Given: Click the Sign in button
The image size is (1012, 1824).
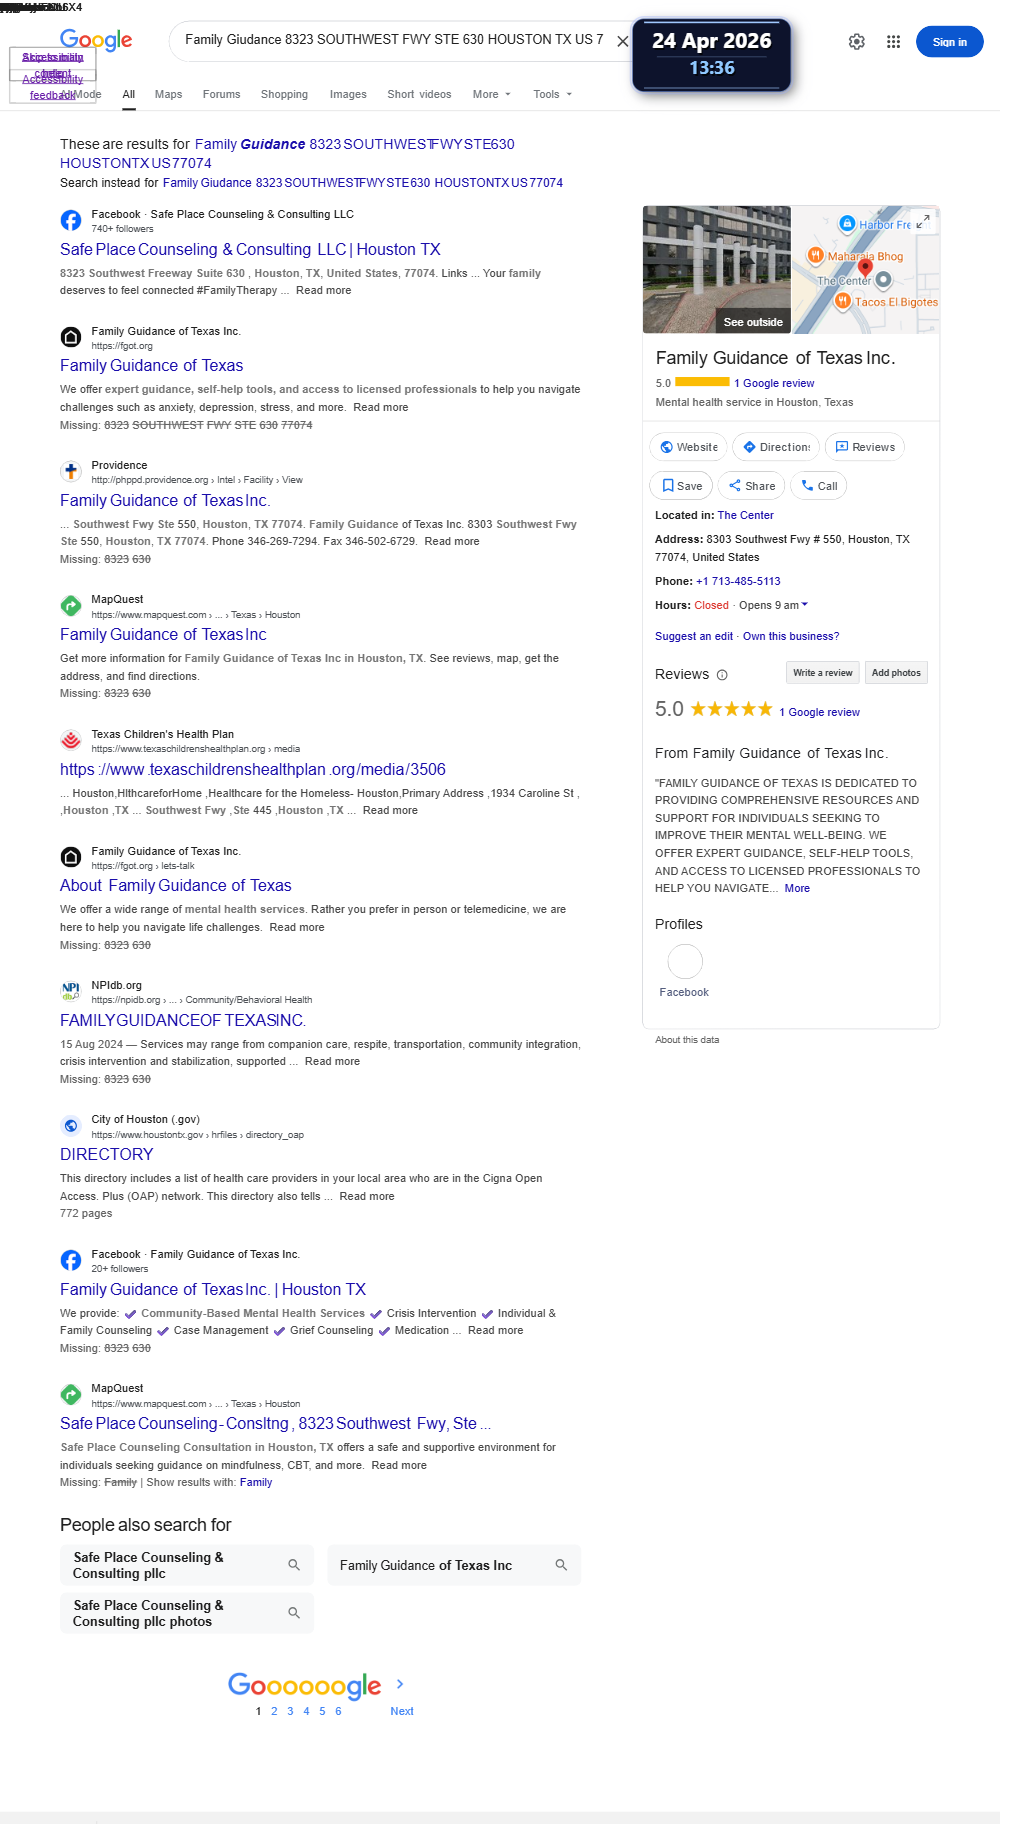Looking at the screenshot, I should [x=949, y=42].
